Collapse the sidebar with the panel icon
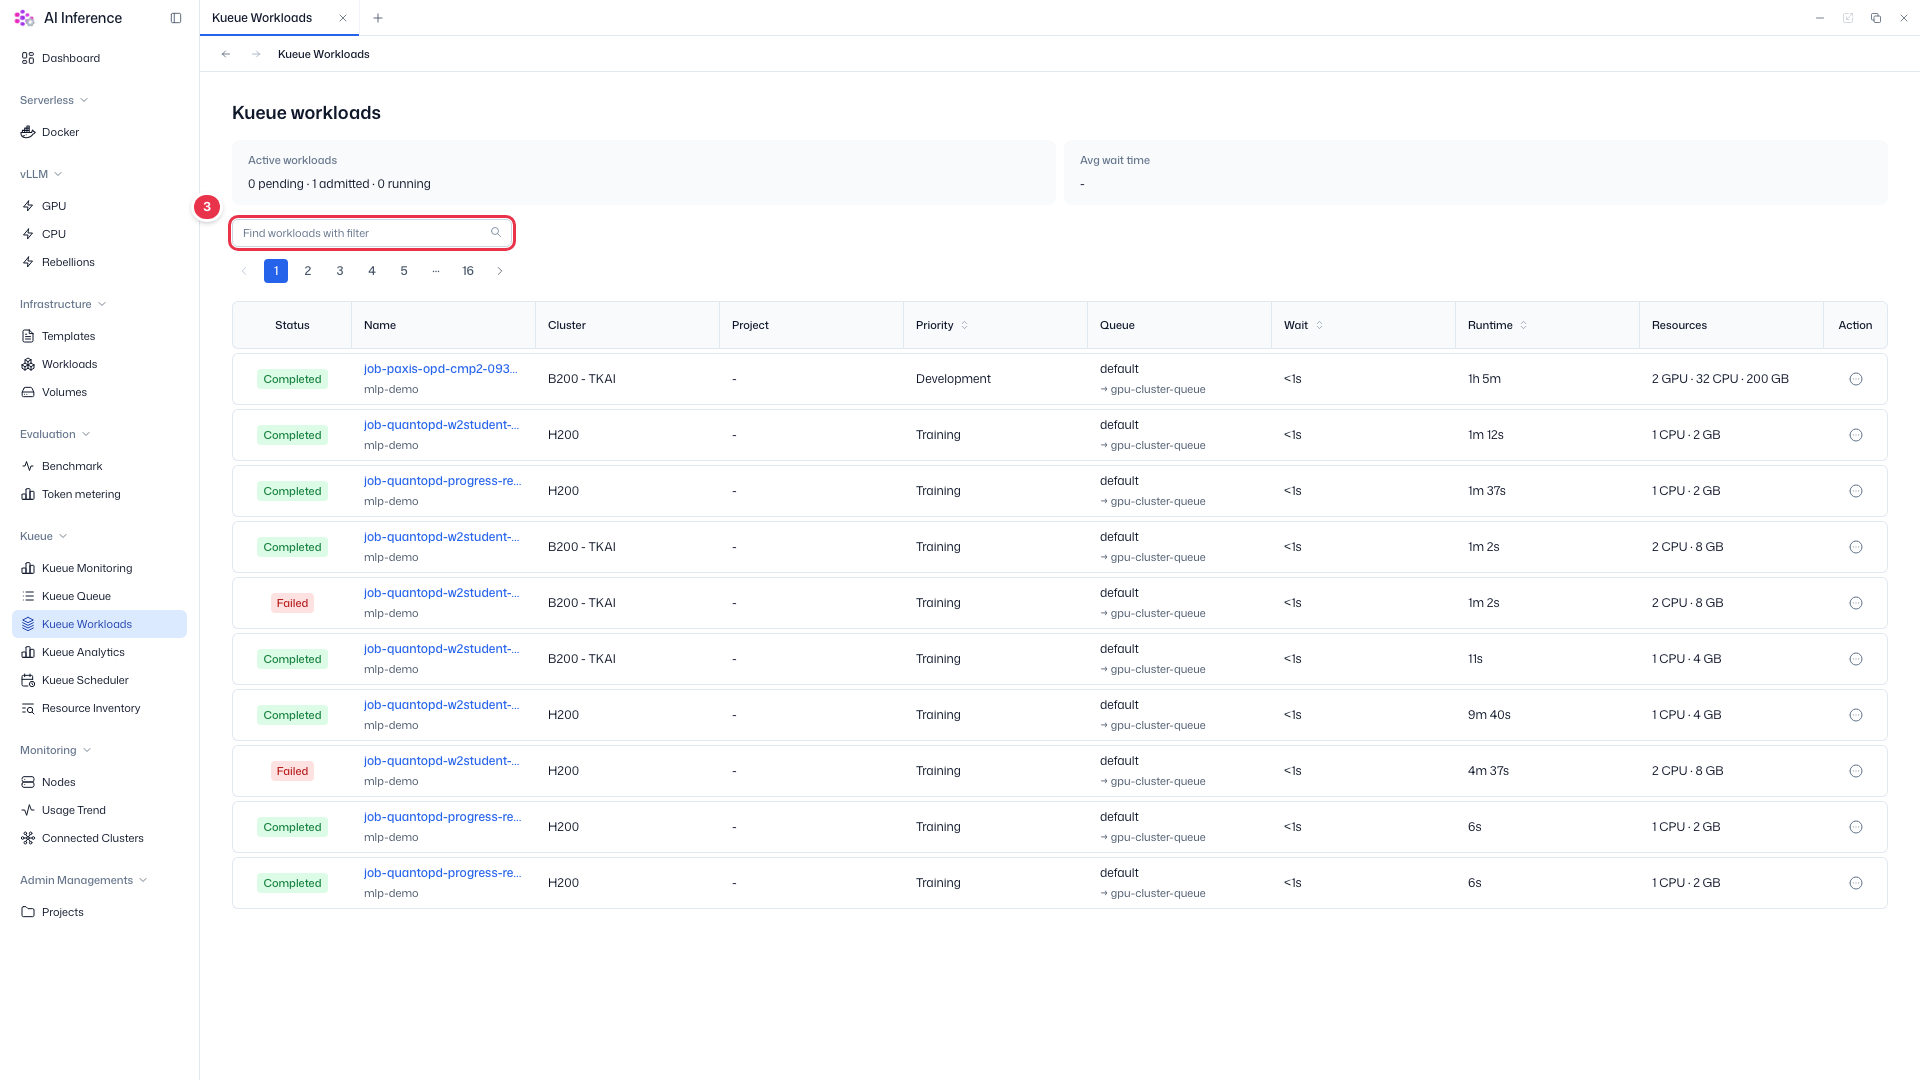 [176, 18]
